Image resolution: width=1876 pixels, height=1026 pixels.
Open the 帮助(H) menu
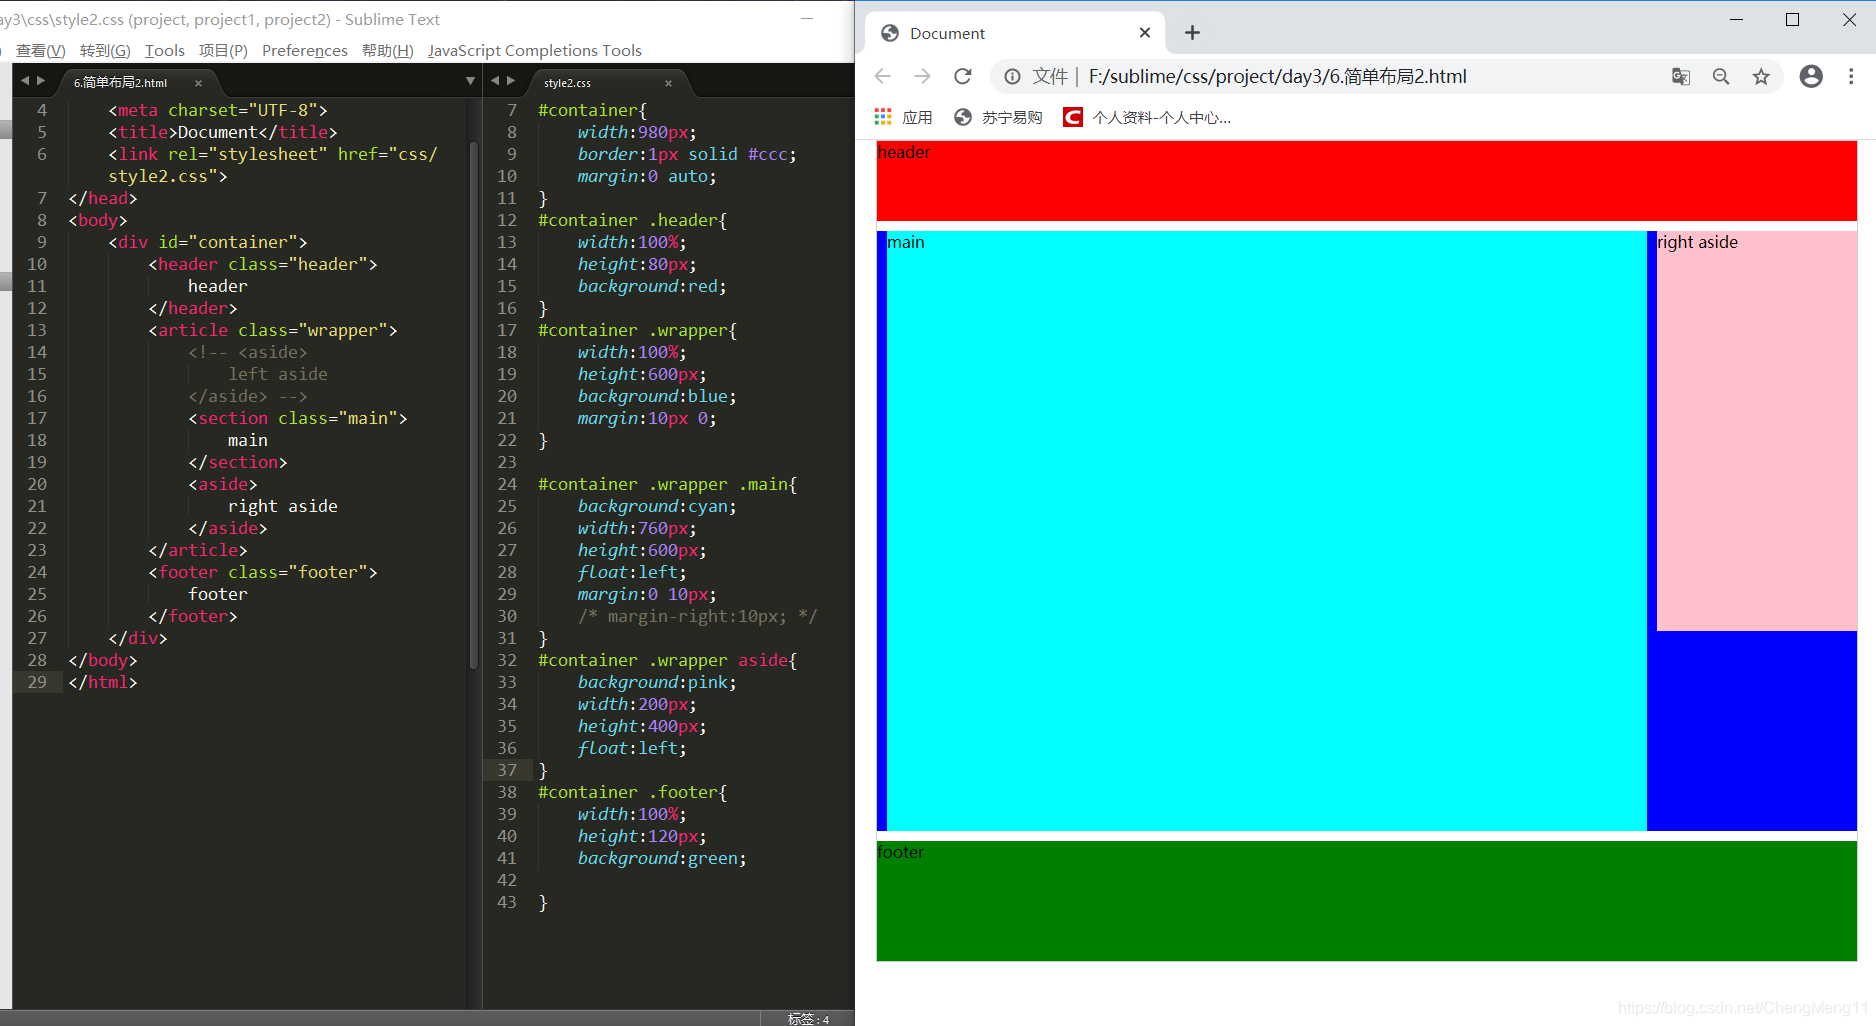pyautogui.click(x=388, y=50)
